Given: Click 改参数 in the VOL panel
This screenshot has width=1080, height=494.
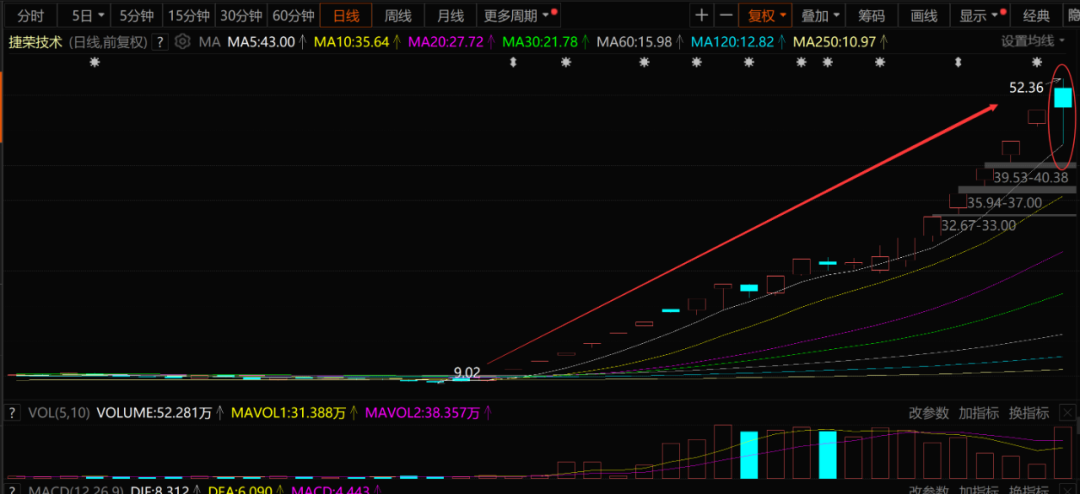Looking at the screenshot, I should (928, 413).
